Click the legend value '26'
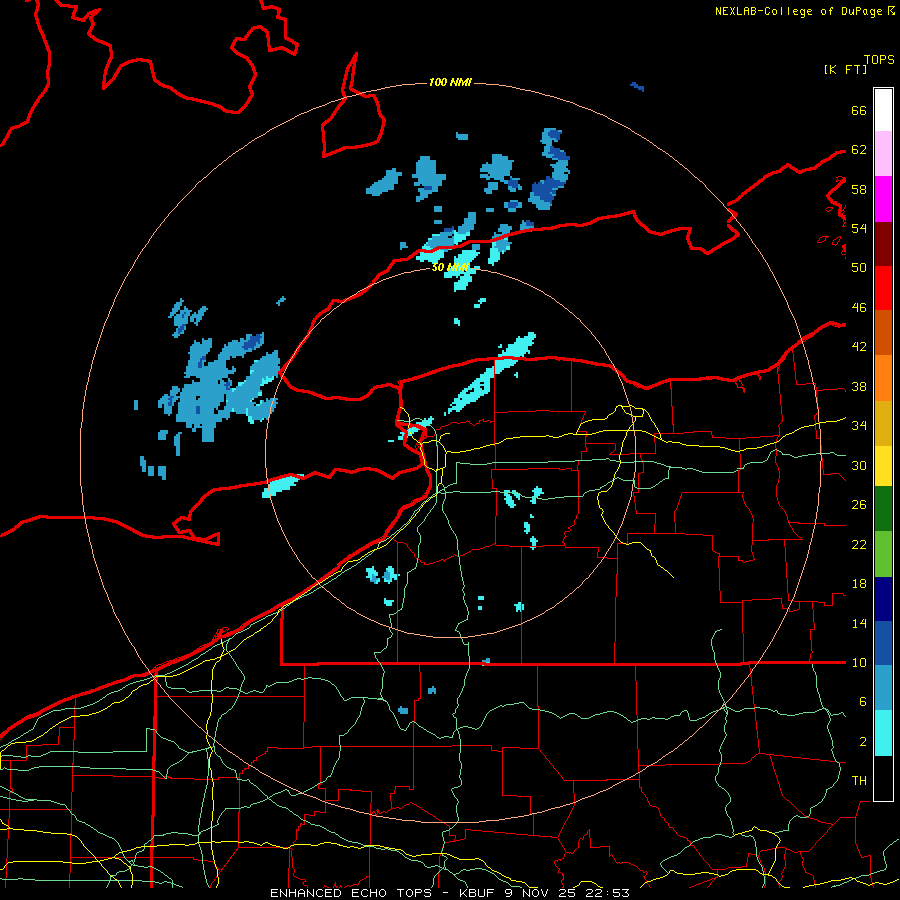Image resolution: width=900 pixels, height=900 pixels. 859,505
